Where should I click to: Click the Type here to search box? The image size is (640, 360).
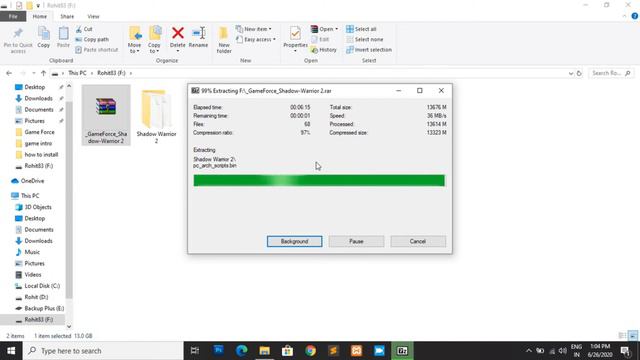tap(103, 351)
